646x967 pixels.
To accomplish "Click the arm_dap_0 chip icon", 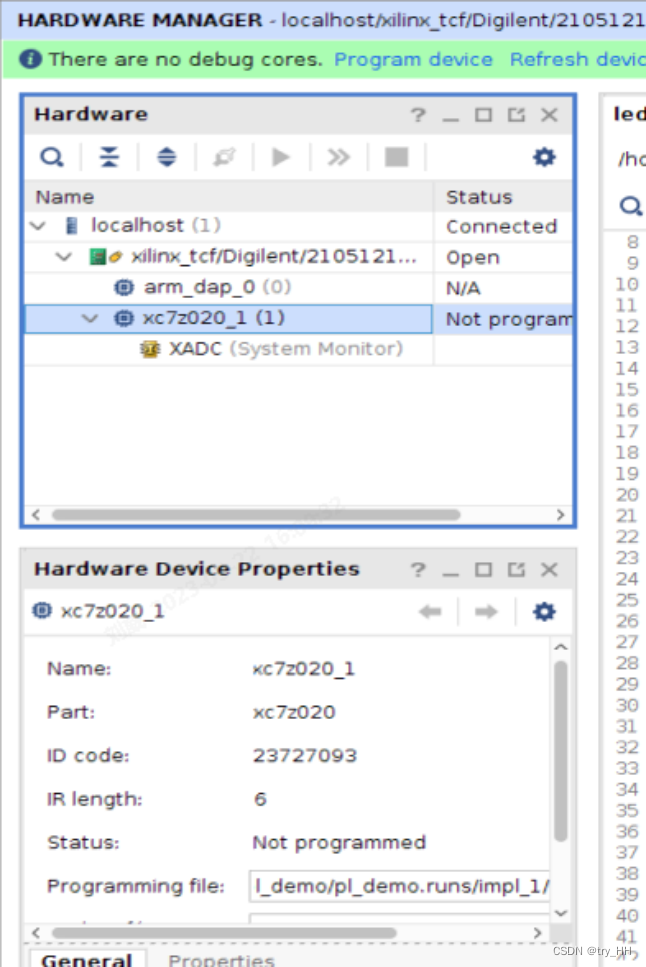I will [124, 287].
